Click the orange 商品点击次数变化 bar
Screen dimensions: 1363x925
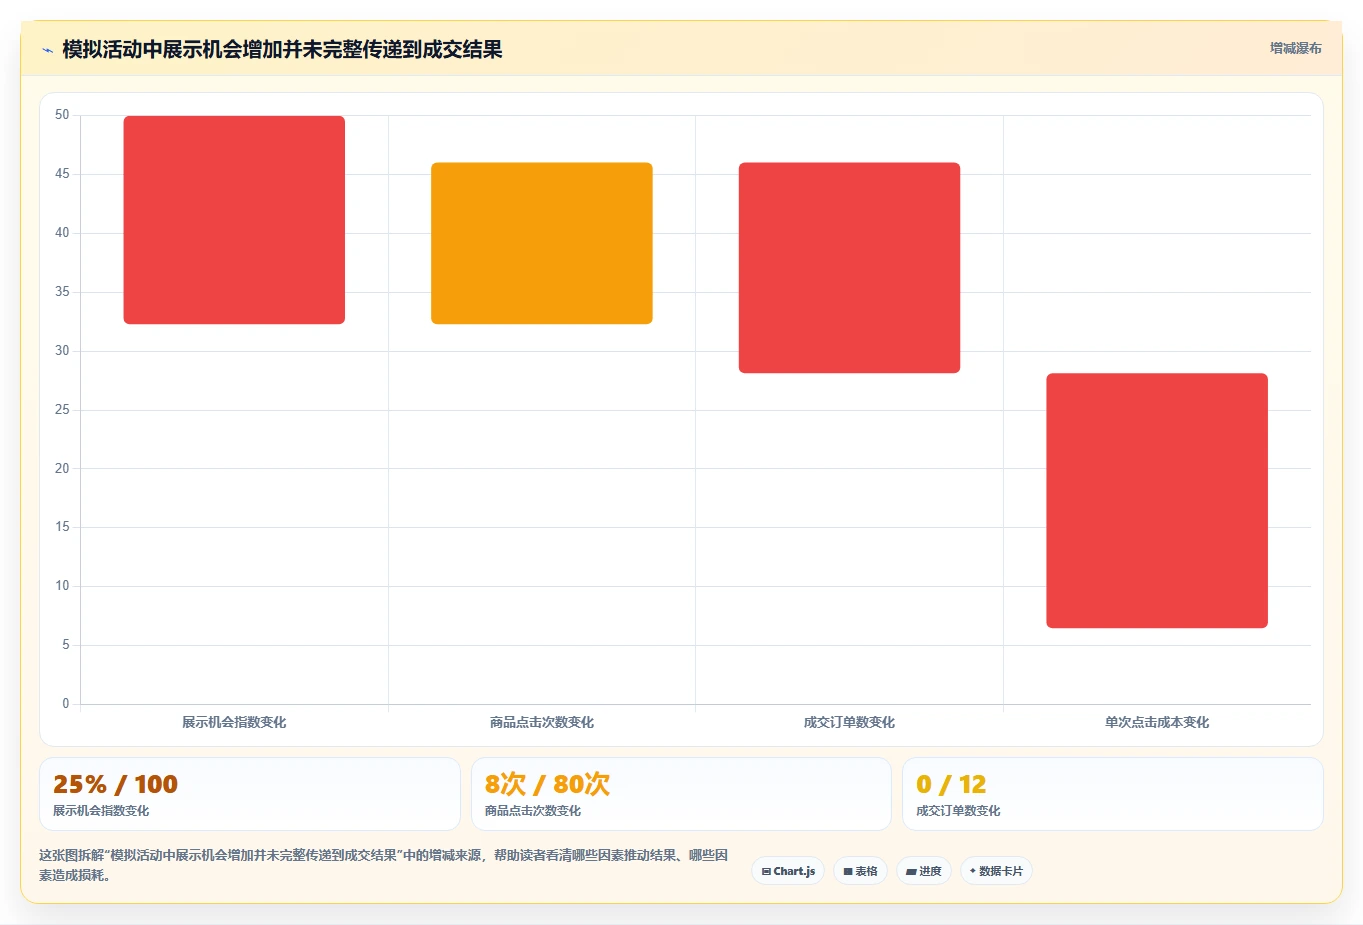[x=542, y=243]
